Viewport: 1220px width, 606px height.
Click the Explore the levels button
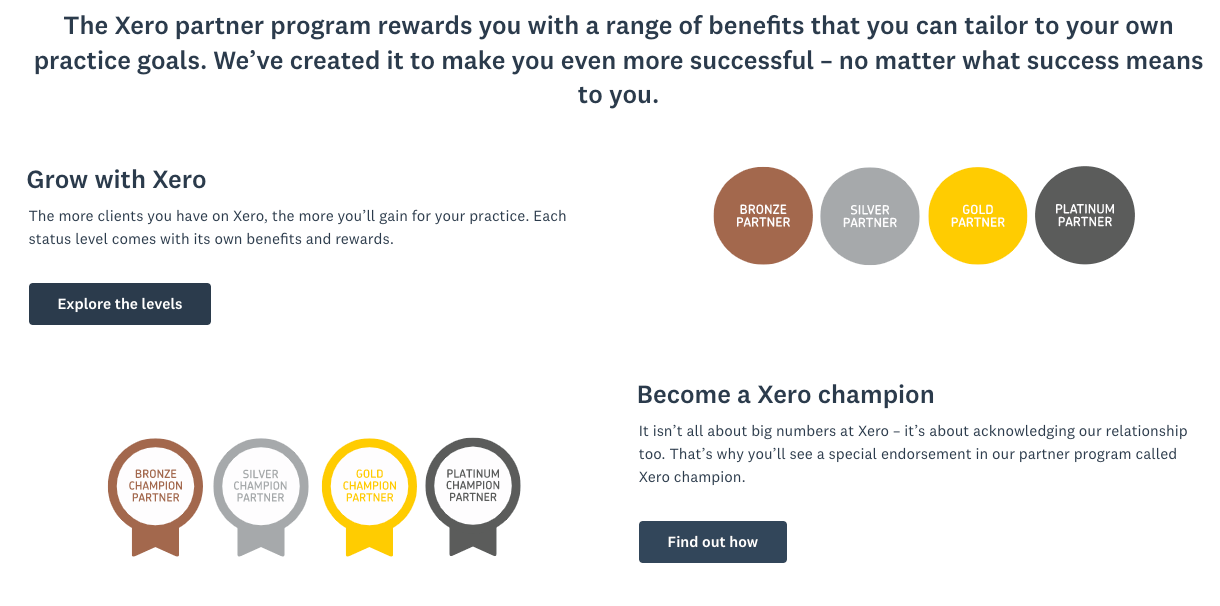point(120,304)
